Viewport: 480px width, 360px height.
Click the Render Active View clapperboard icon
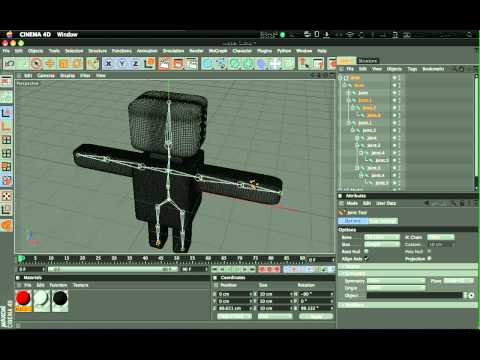(x=164, y=63)
